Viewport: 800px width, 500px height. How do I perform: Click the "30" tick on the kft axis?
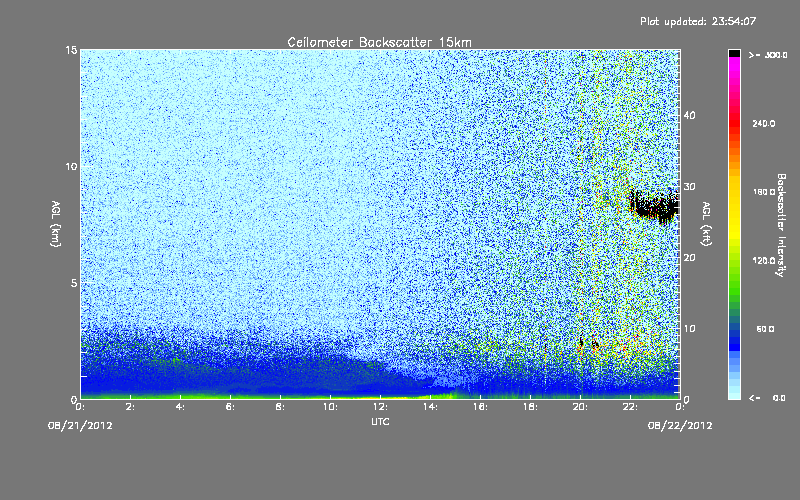coord(689,187)
